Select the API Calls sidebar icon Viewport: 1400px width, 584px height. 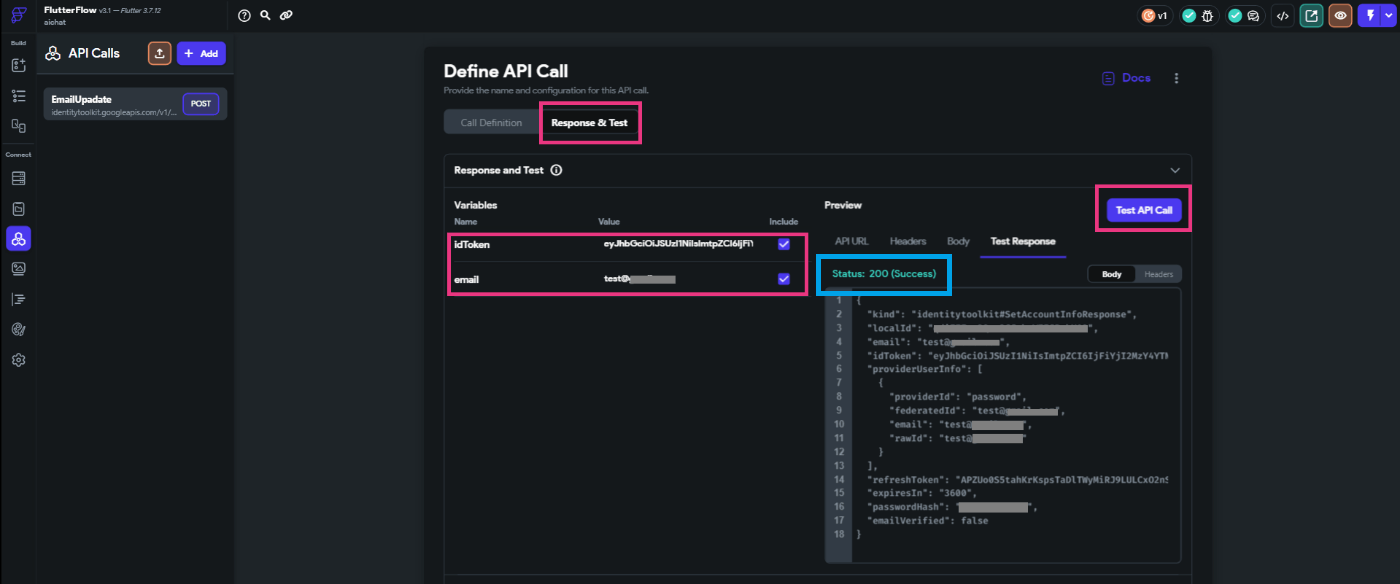[18, 238]
